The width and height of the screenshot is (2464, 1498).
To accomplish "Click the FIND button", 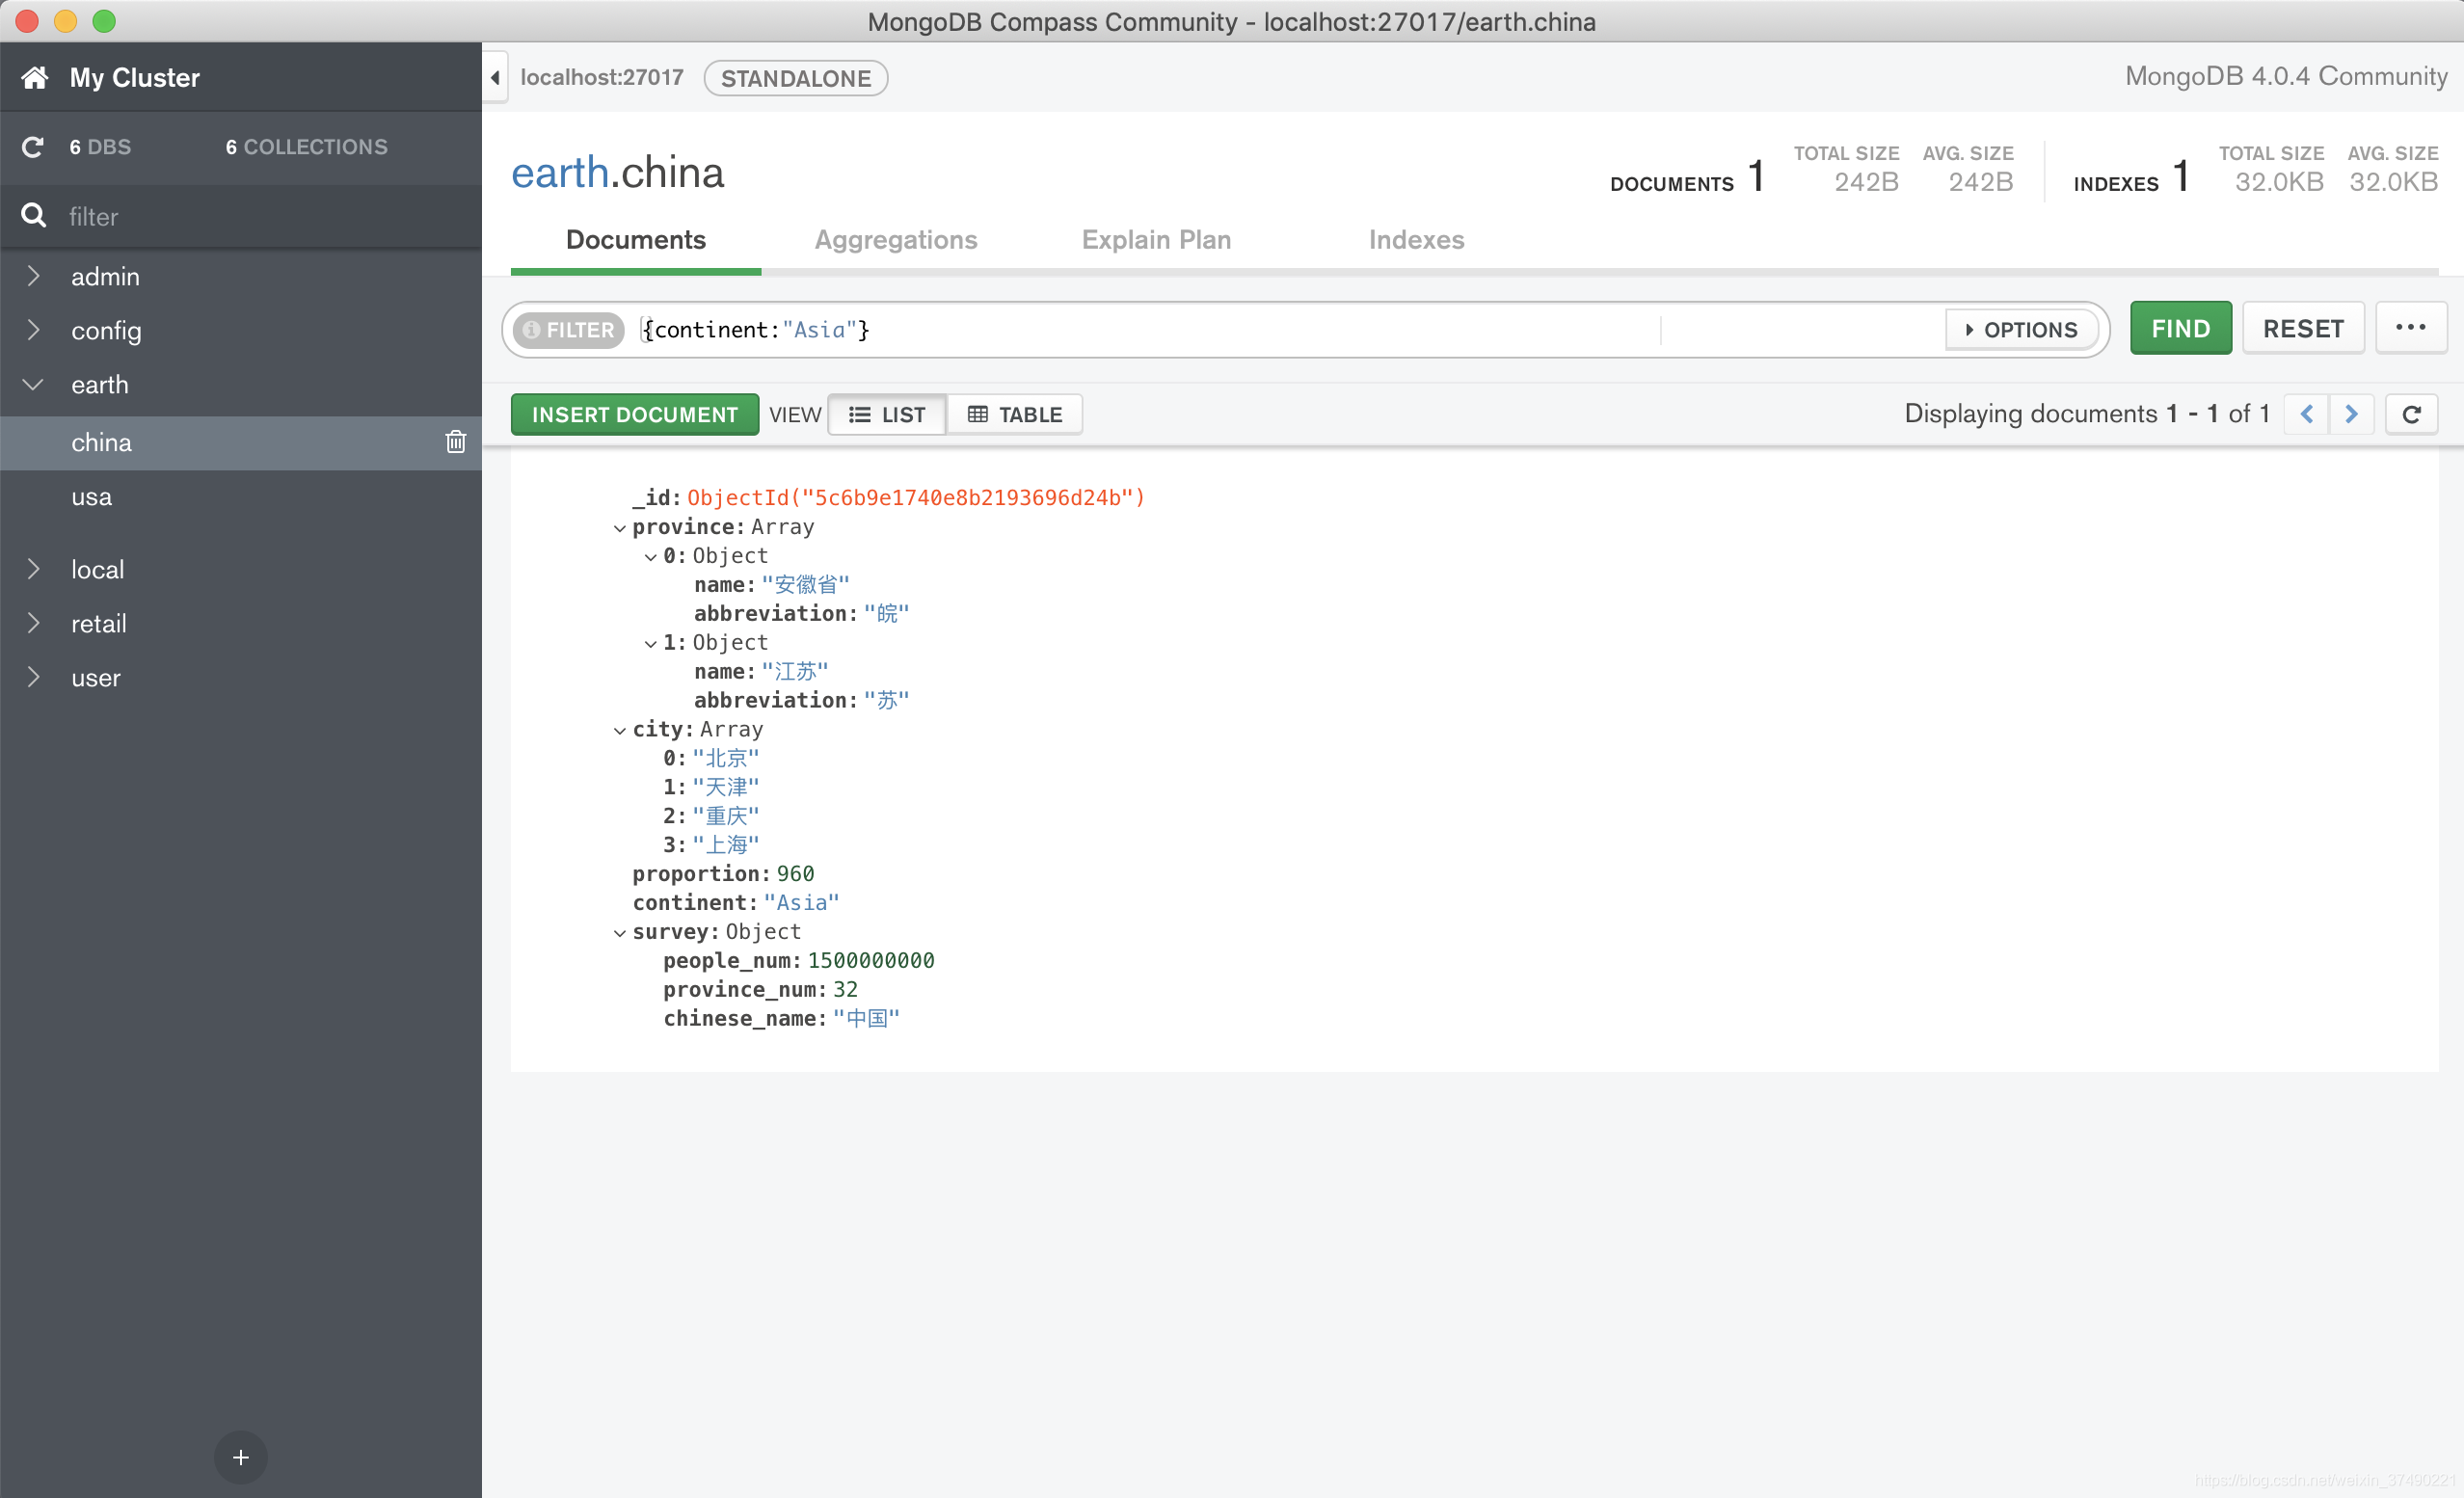I will click(x=2180, y=328).
